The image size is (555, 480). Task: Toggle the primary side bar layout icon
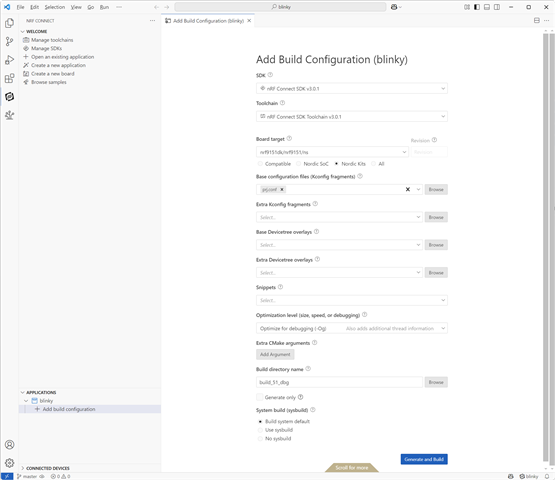point(477,7)
